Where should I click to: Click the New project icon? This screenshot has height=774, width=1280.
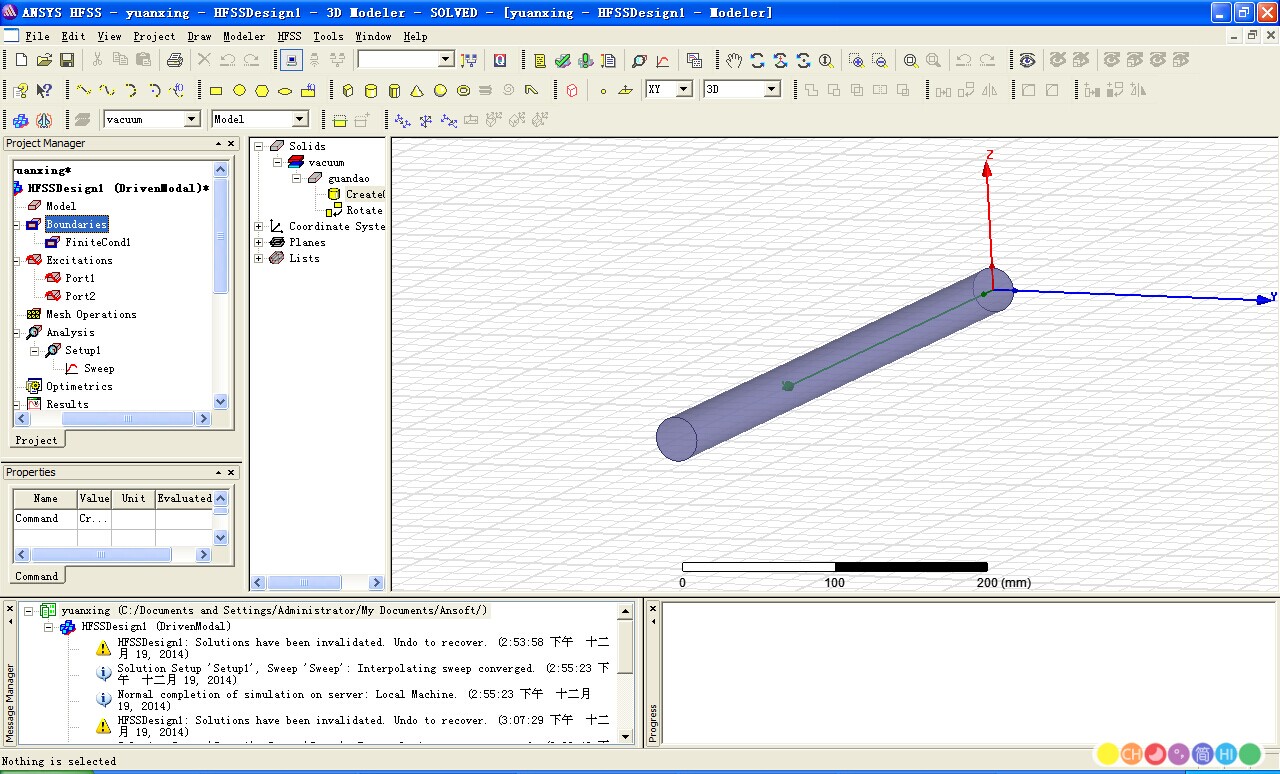21,60
